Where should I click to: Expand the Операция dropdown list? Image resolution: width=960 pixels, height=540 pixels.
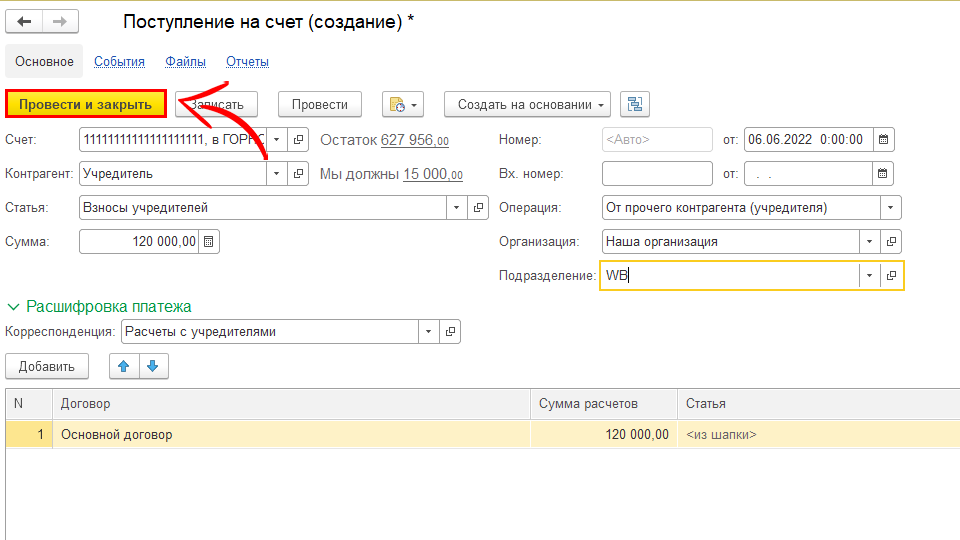(x=890, y=208)
